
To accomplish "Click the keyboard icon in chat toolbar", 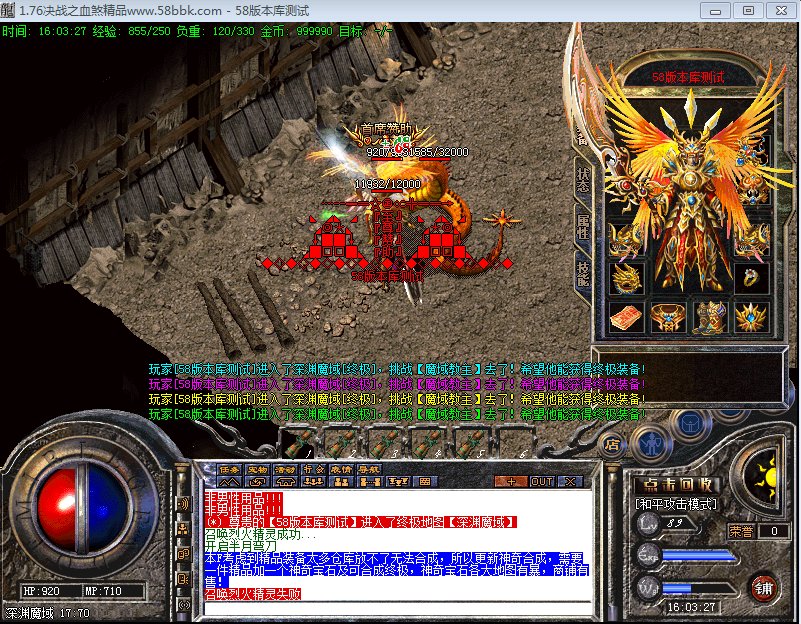I will [425, 482].
